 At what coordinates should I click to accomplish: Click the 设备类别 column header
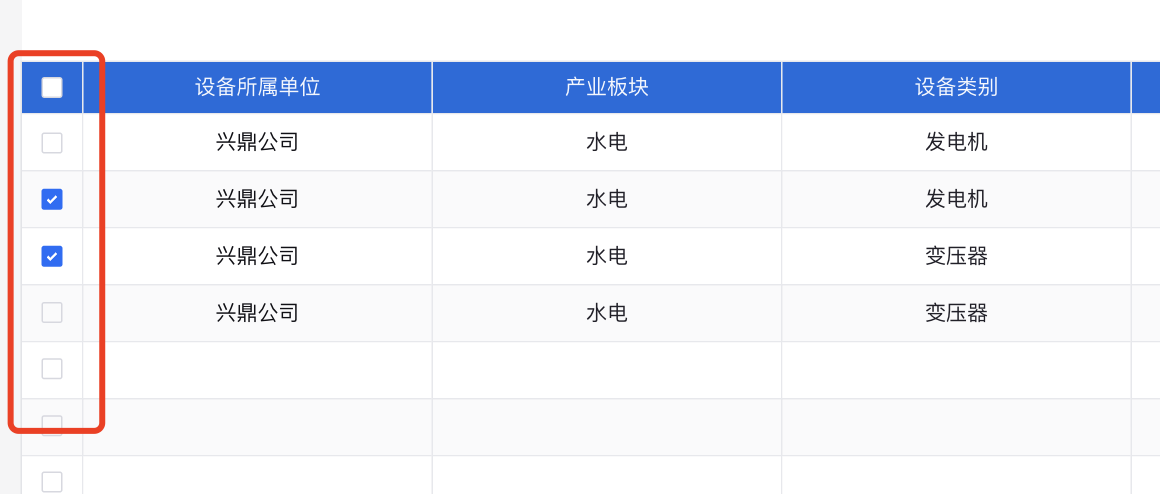pyautogui.click(x=956, y=87)
